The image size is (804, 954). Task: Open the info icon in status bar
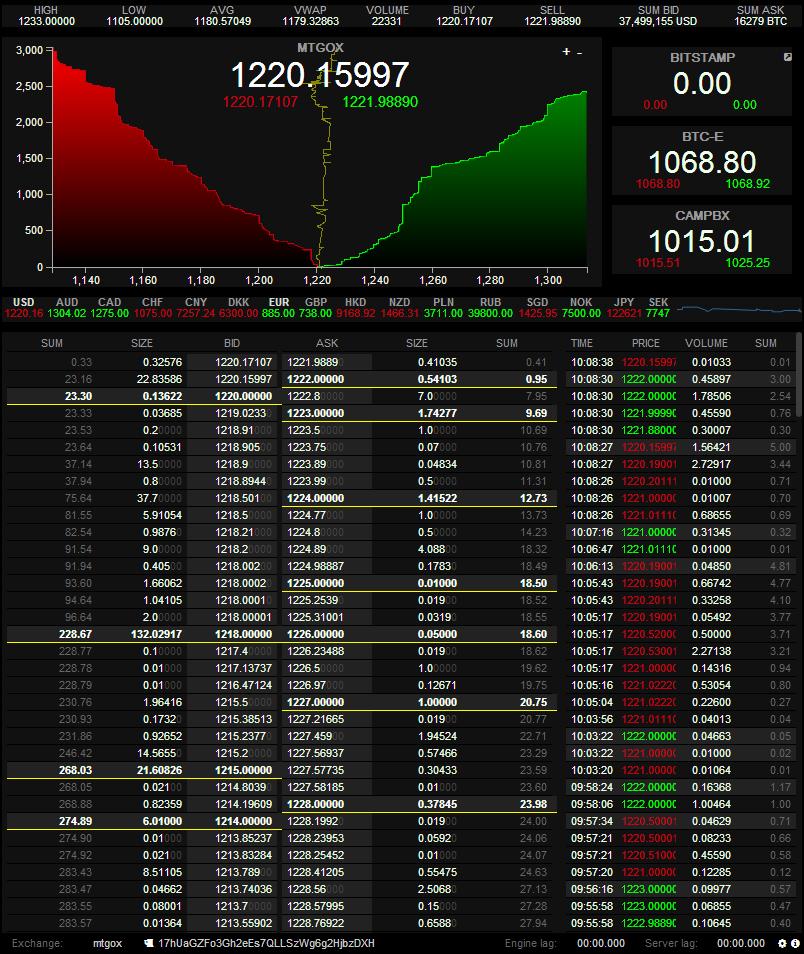[x=795, y=943]
